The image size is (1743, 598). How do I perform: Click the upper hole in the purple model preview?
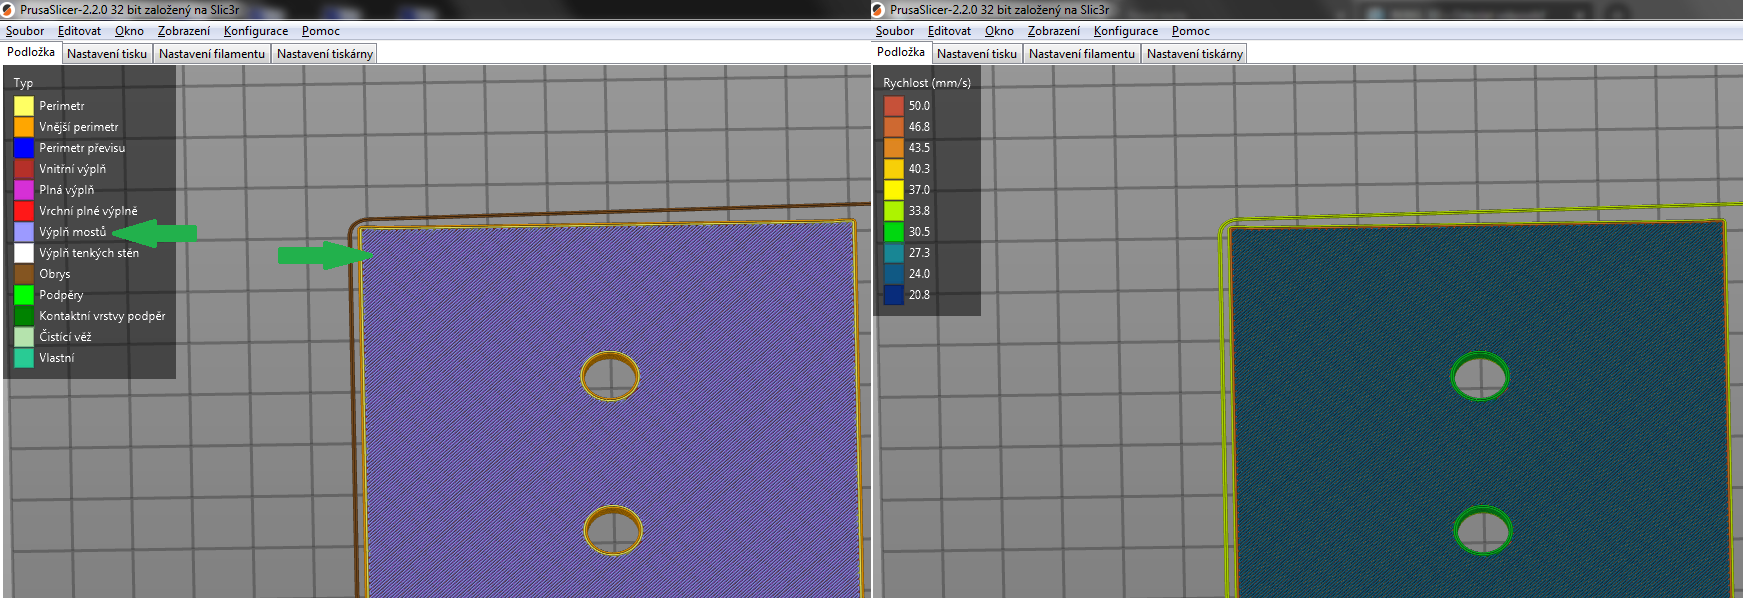[610, 377]
